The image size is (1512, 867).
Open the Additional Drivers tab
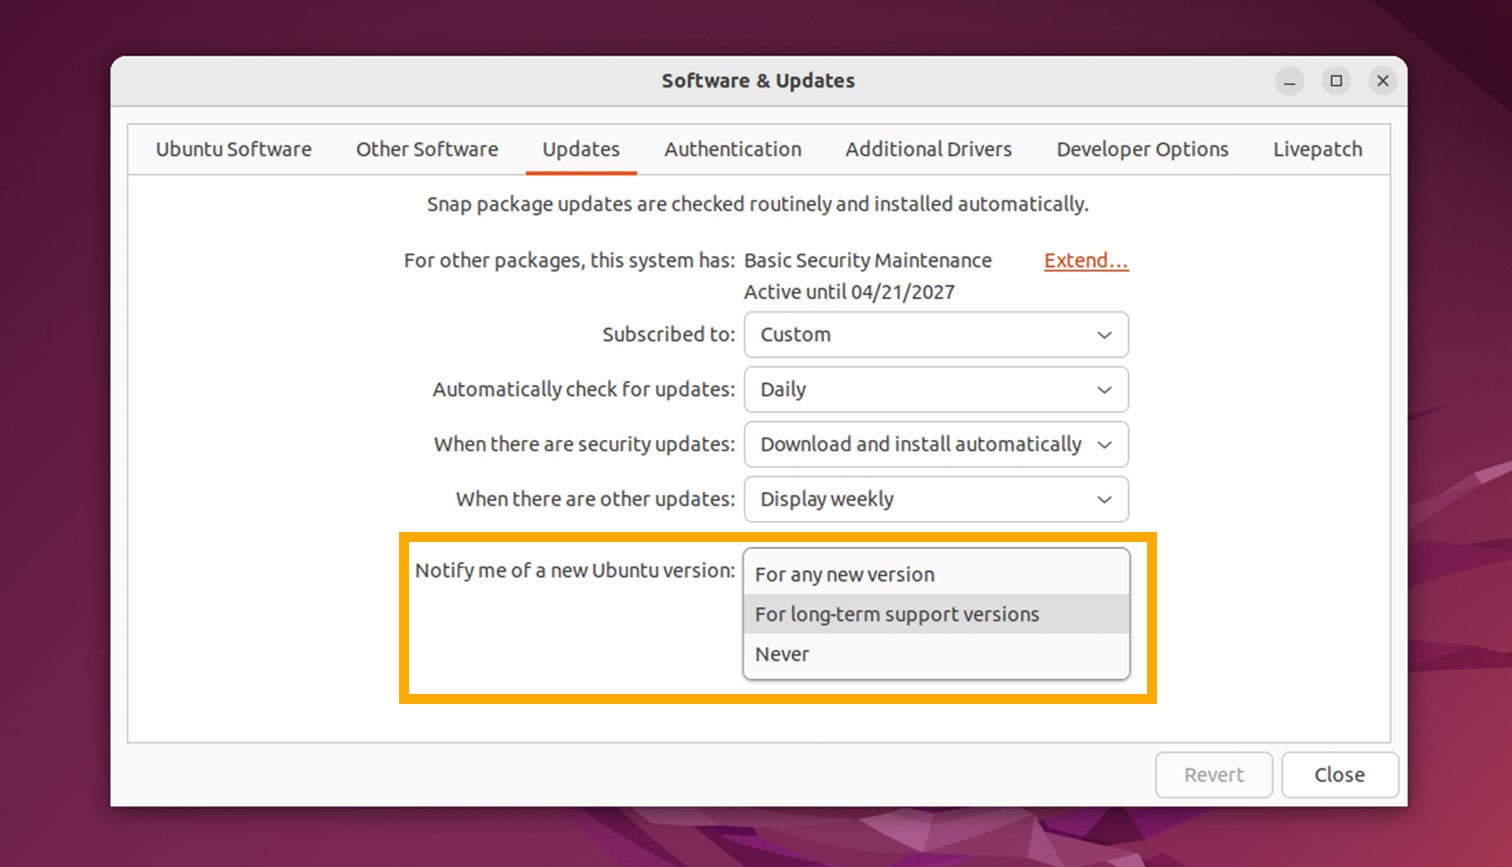pos(928,149)
